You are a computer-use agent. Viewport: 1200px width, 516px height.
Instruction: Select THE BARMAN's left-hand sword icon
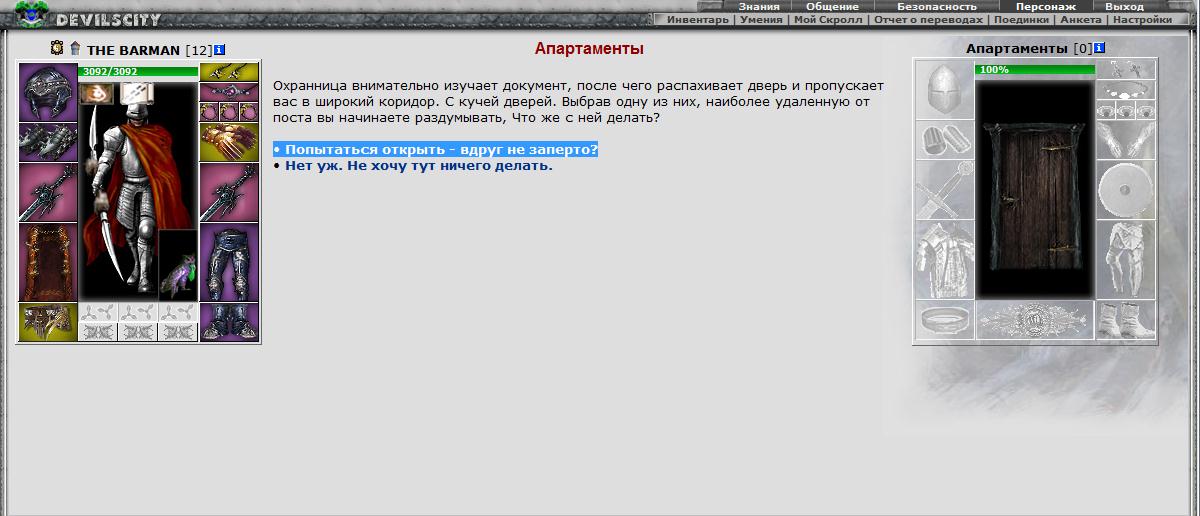[48, 192]
